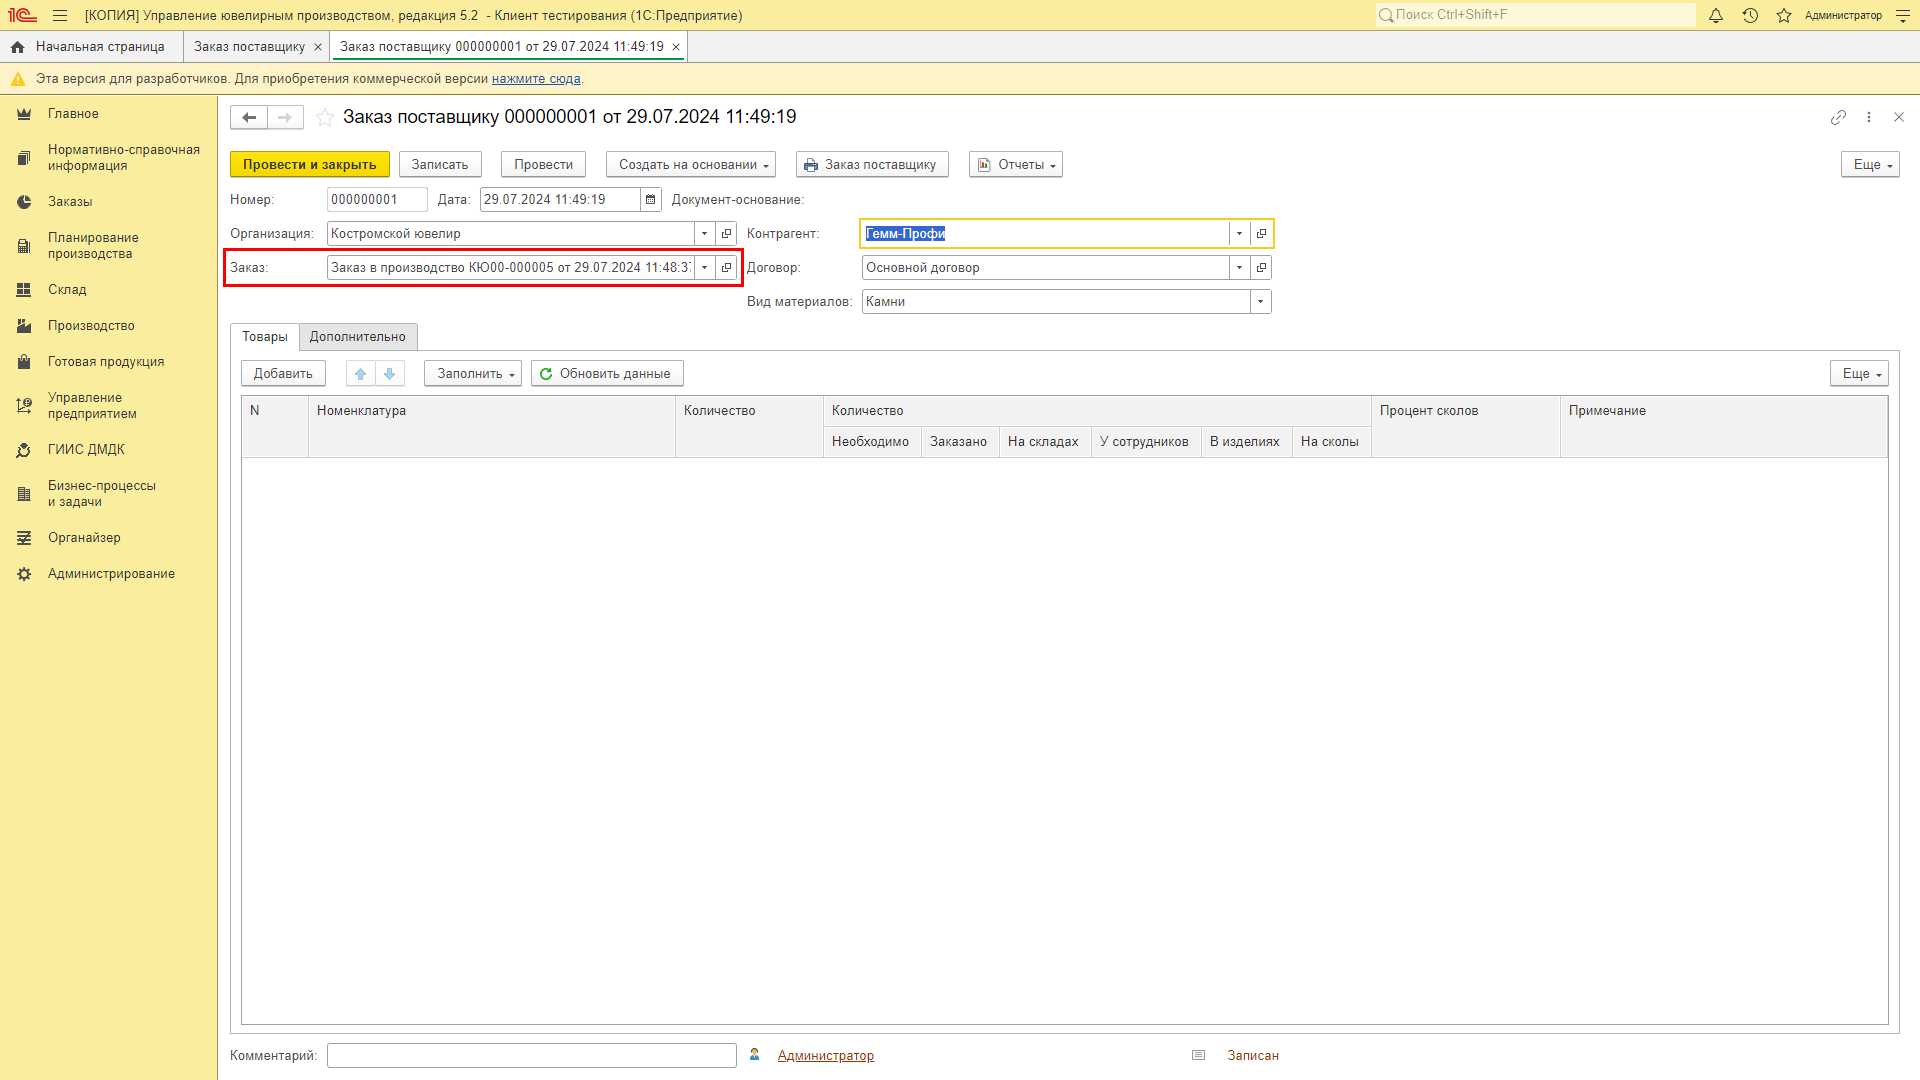Click the Номер input field

pyautogui.click(x=377, y=200)
